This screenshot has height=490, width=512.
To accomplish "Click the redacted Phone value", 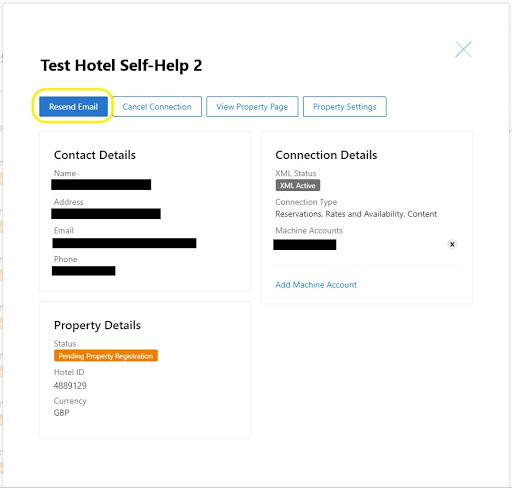I will pyautogui.click(x=84, y=271).
